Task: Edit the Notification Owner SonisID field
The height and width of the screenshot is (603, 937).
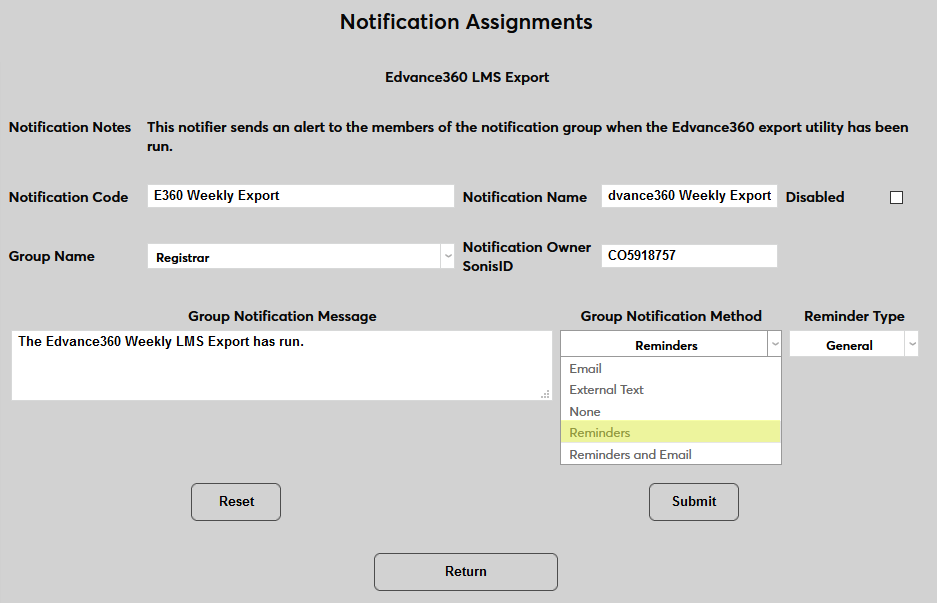Action: click(x=689, y=256)
